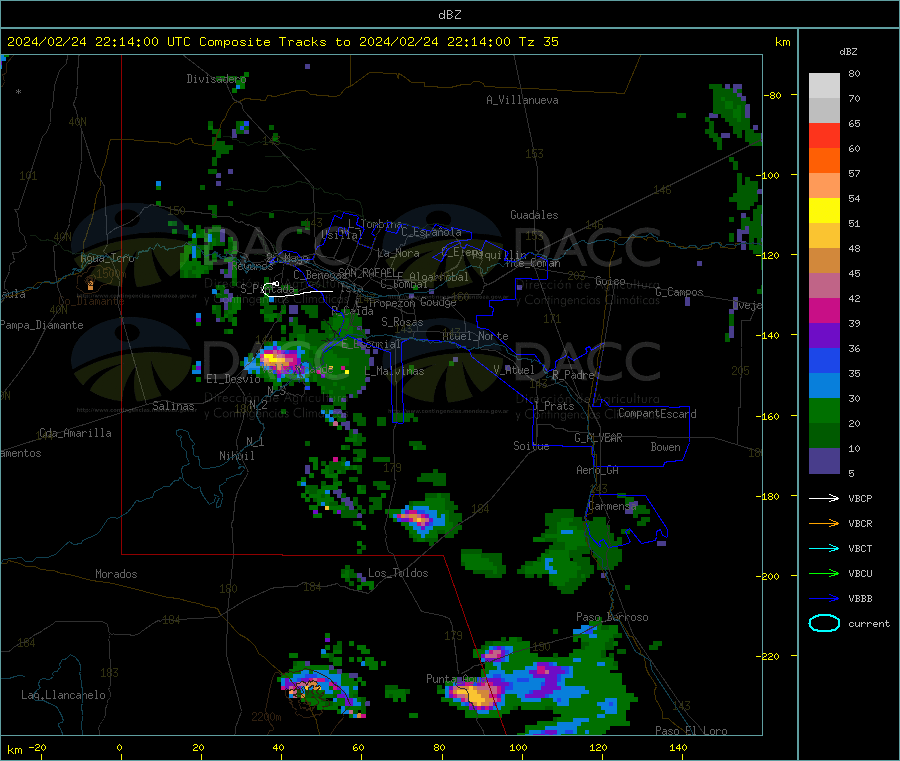Click the x-axis tick label '100'
Viewport: 900px width, 761px height.
coord(518,748)
